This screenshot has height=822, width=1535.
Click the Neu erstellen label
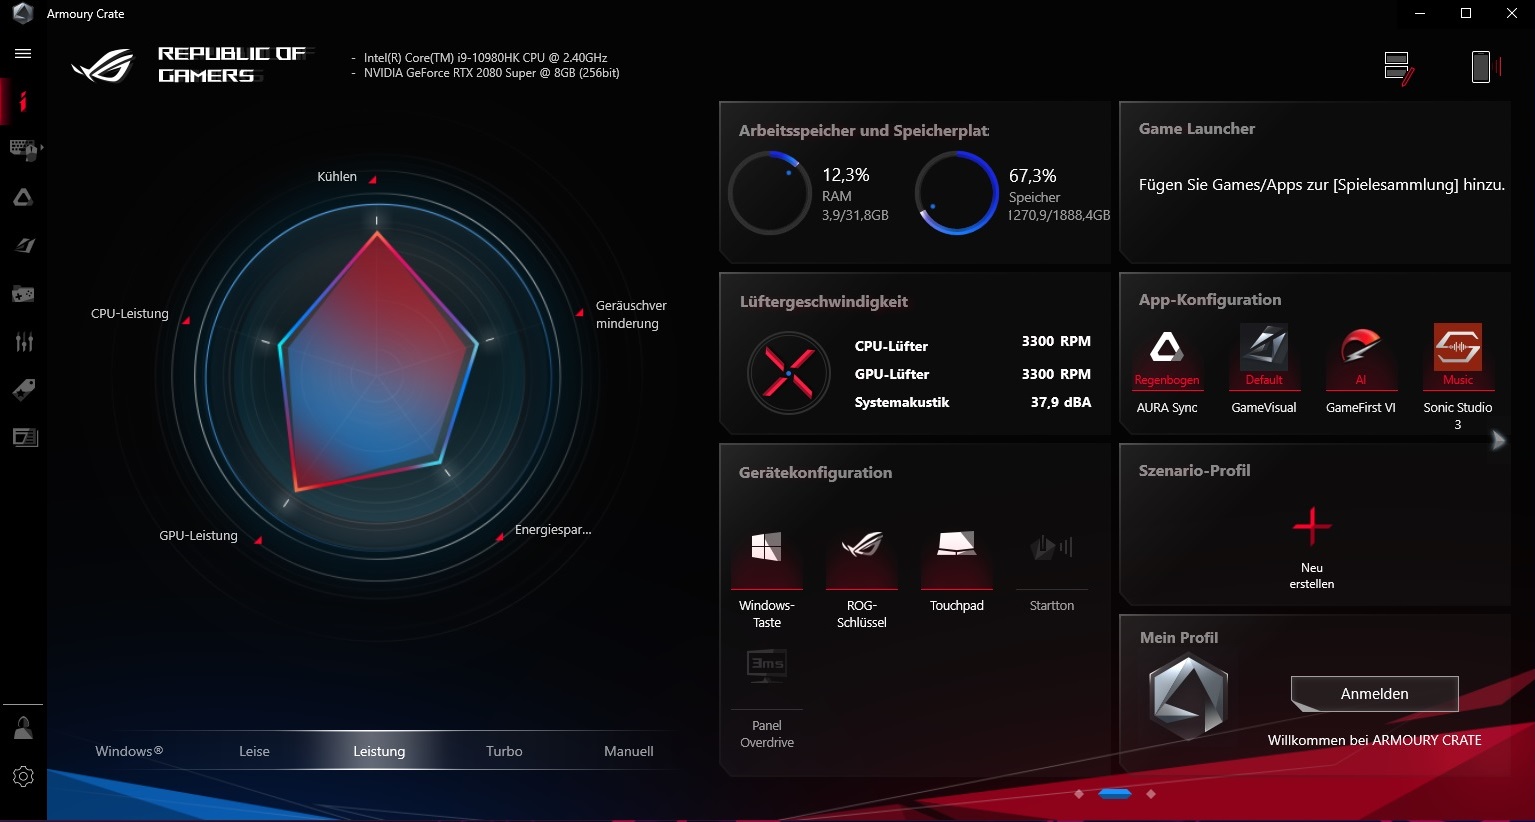(x=1312, y=576)
